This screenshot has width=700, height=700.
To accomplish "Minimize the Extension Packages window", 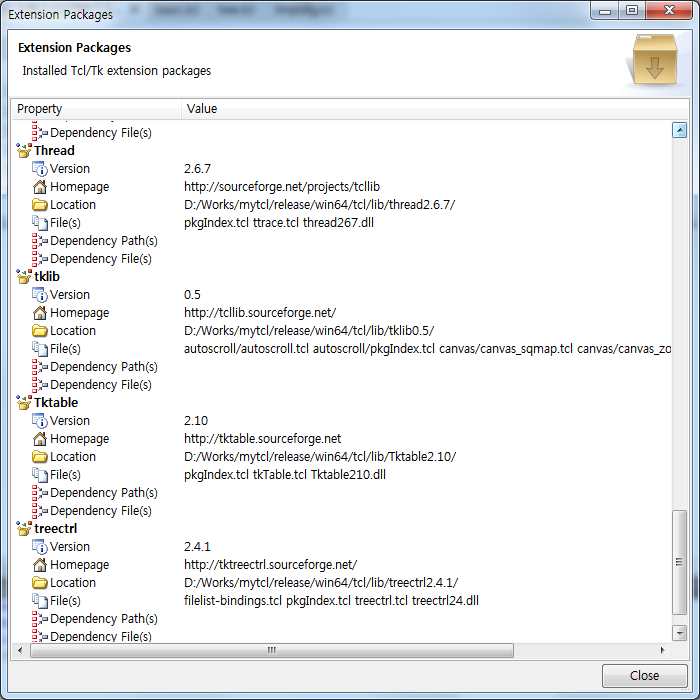I will (x=605, y=11).
